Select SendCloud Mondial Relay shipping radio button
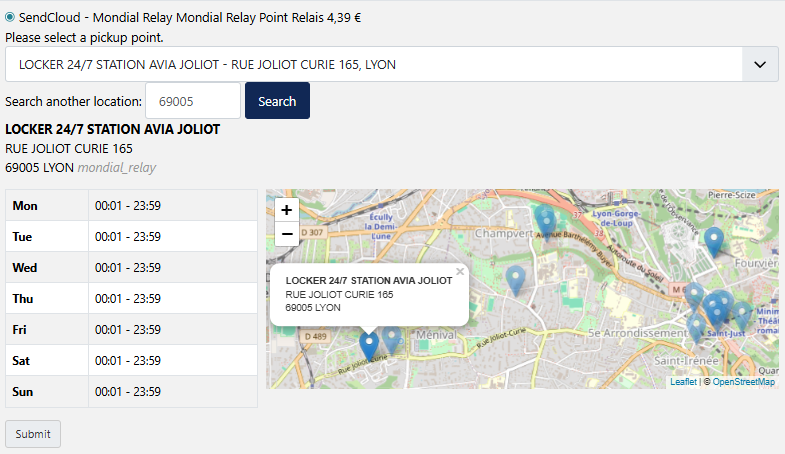785x454 pixels. pyautogui.click(x=10, y=17)
